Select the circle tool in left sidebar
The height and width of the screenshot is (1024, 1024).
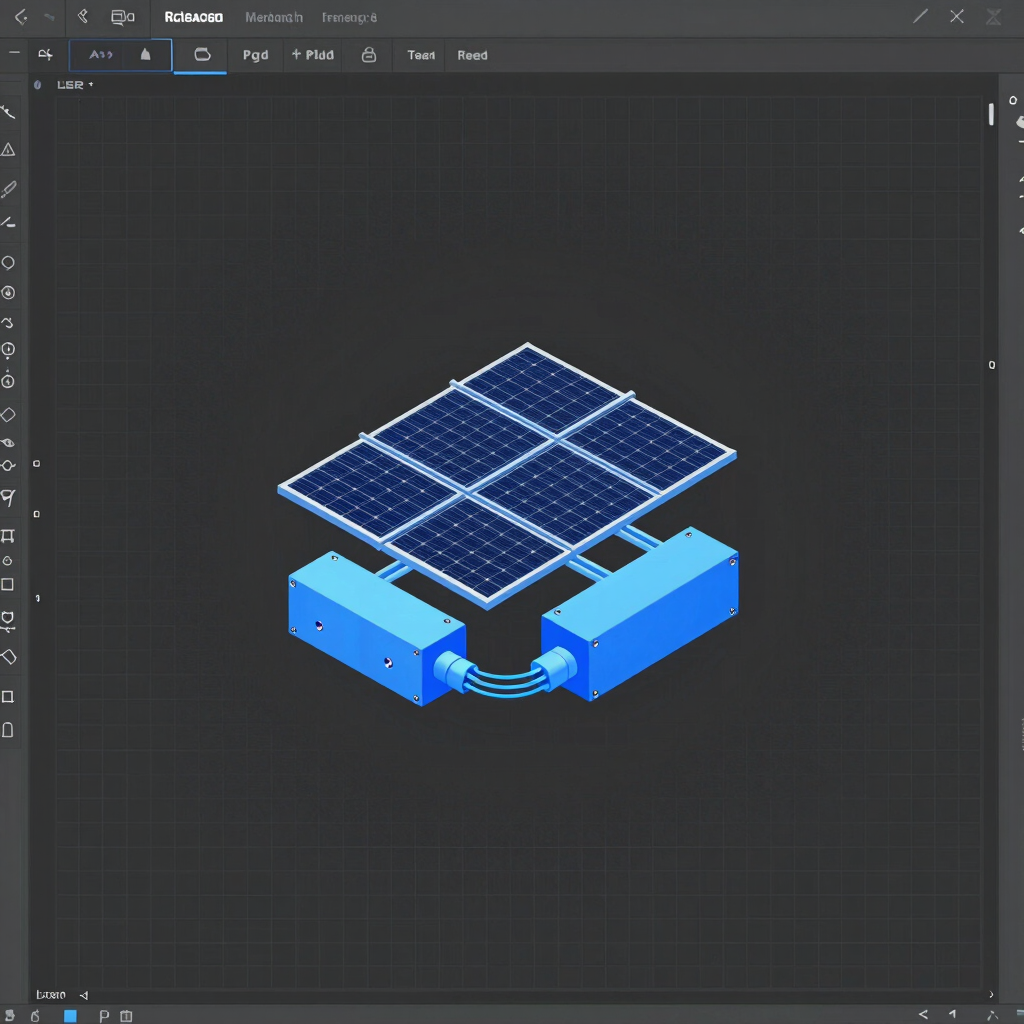click(x=8, y=263)
